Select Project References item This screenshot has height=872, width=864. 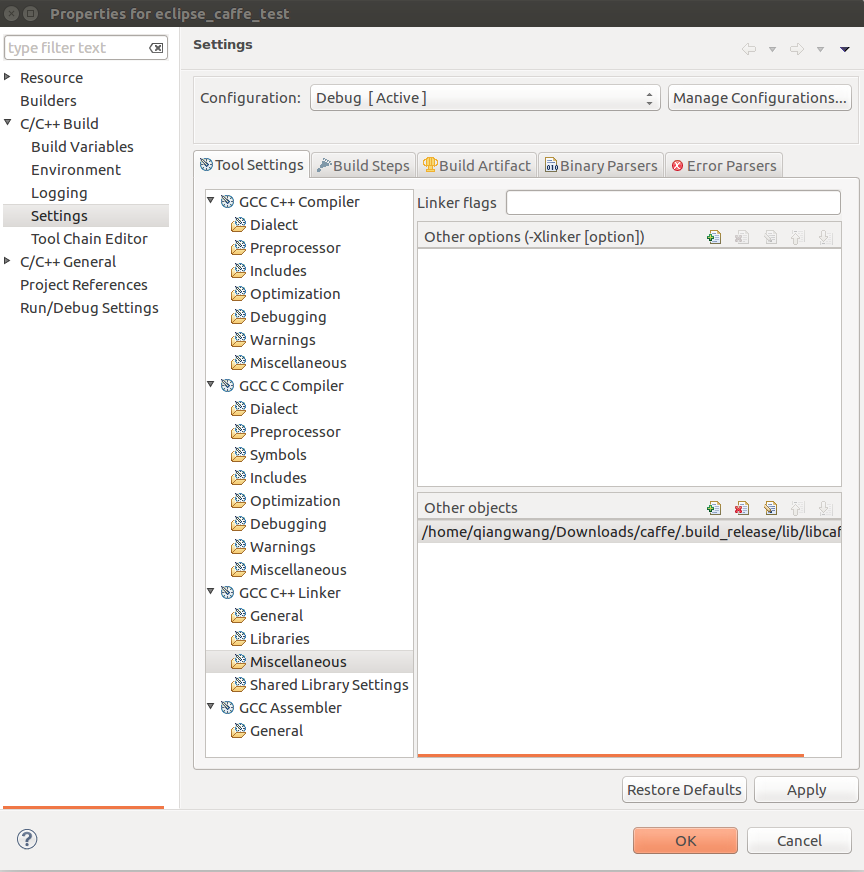pyautogui.click(x=83, y=285)
